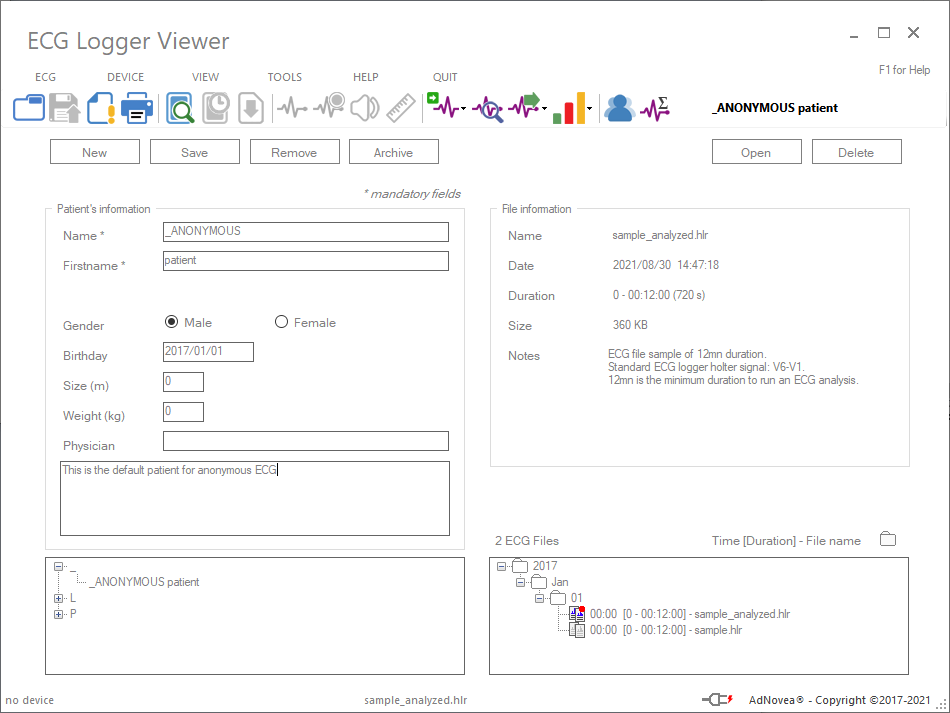Click the colored bar chart statistics icon

tap(569, 108)
